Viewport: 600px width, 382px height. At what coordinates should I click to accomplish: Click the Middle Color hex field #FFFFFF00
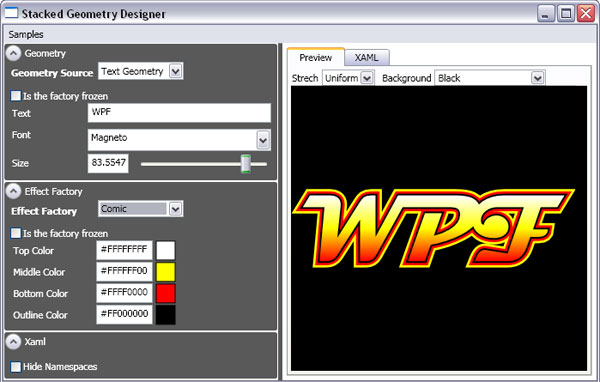coord(124,271)
